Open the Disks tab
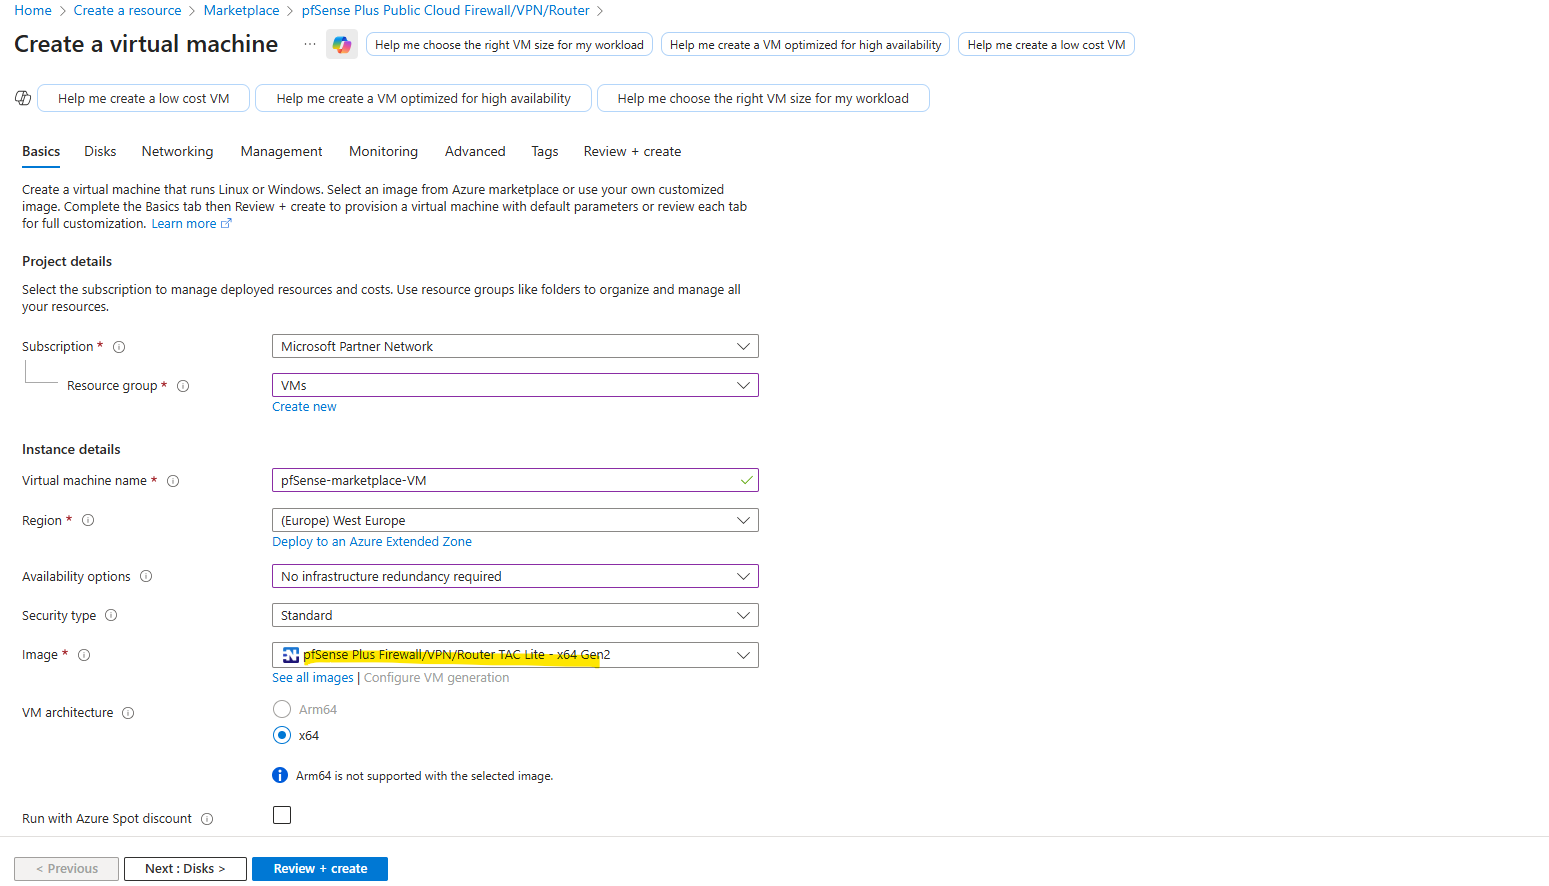Image resolution: width=1549 pixels, height=886 pixels. [x=100, y=151]
